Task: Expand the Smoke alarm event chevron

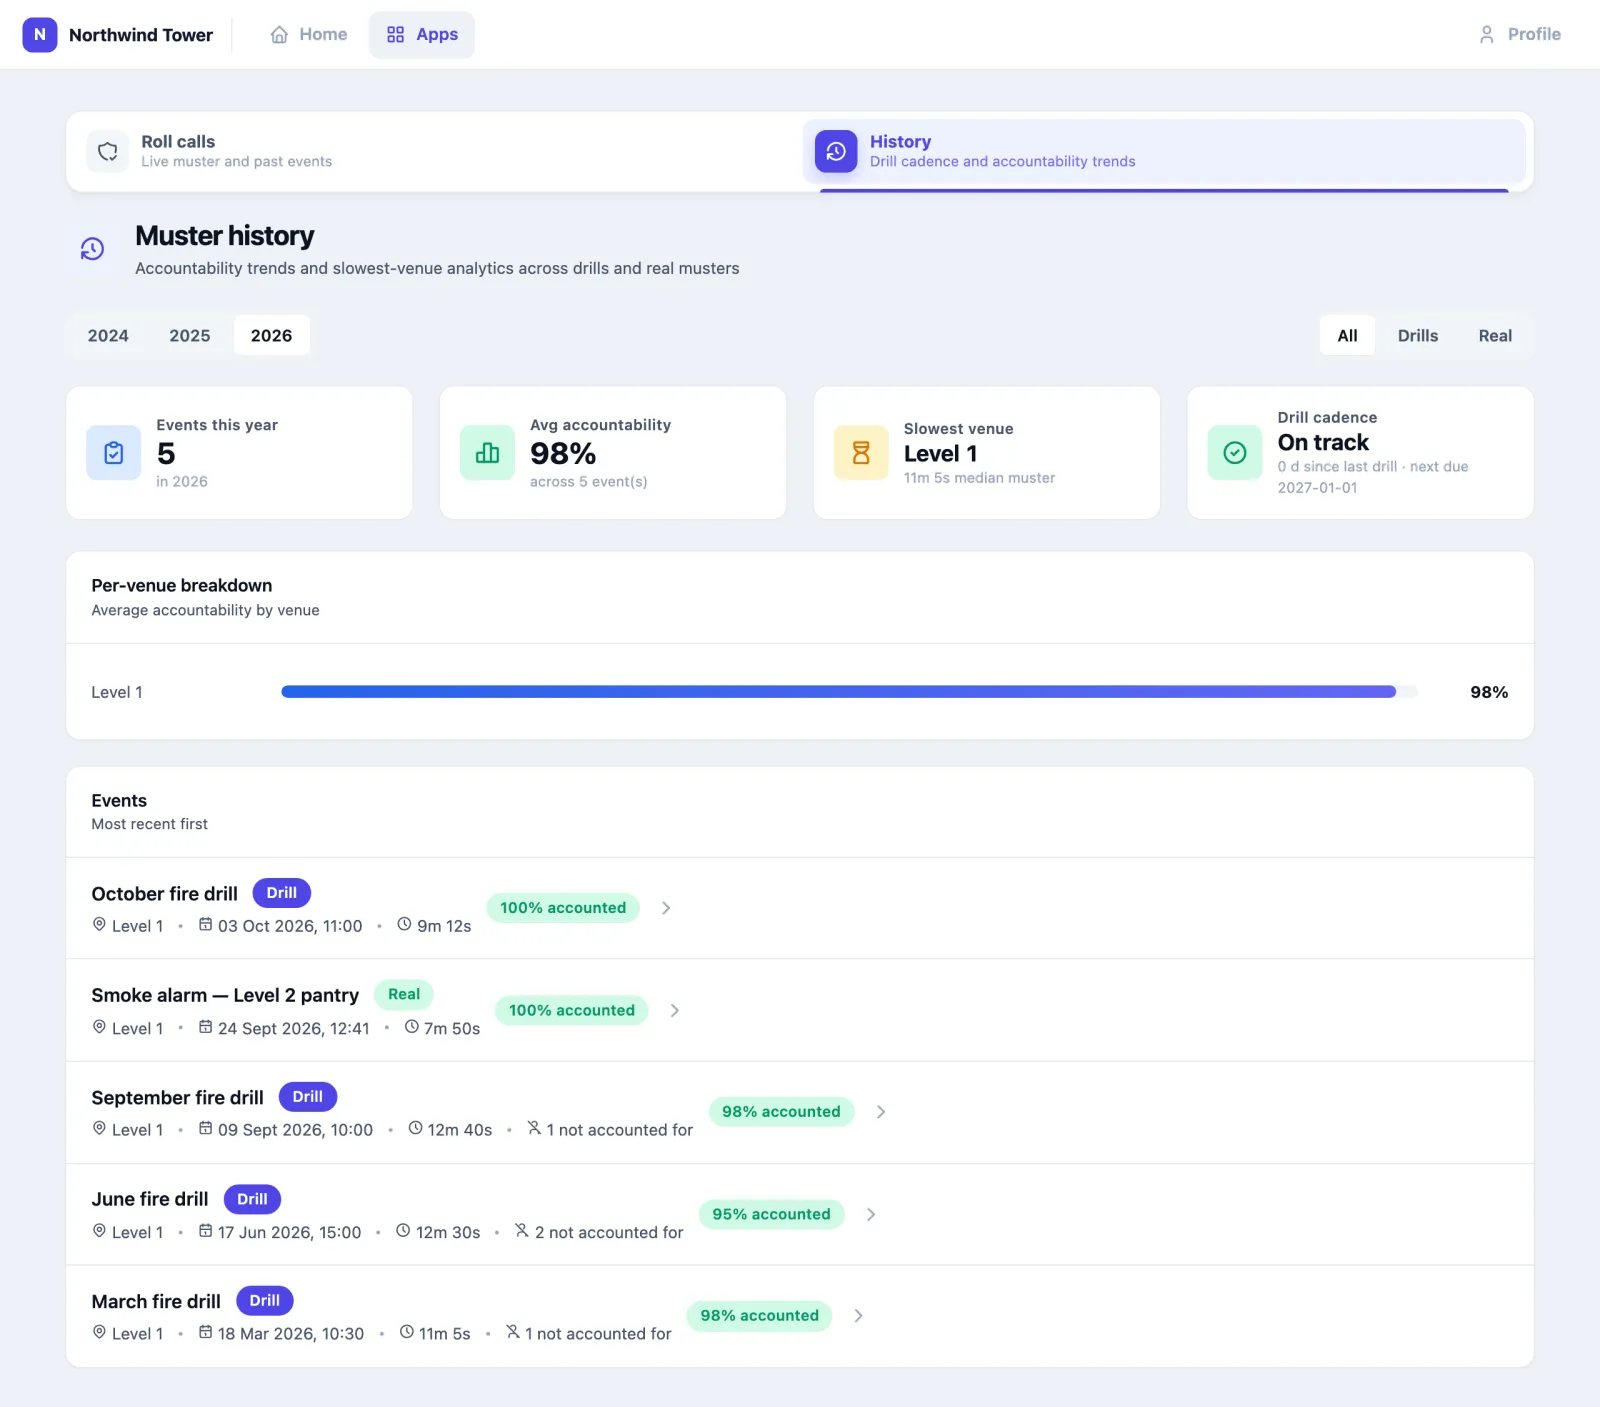Action: [675, 1011]
